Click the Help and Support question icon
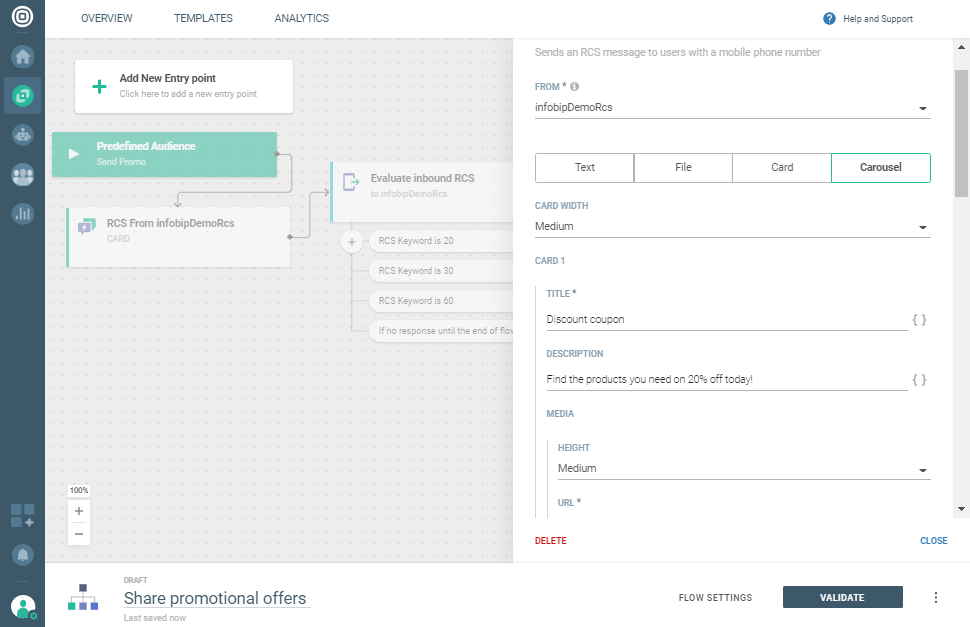 point(829,19)
